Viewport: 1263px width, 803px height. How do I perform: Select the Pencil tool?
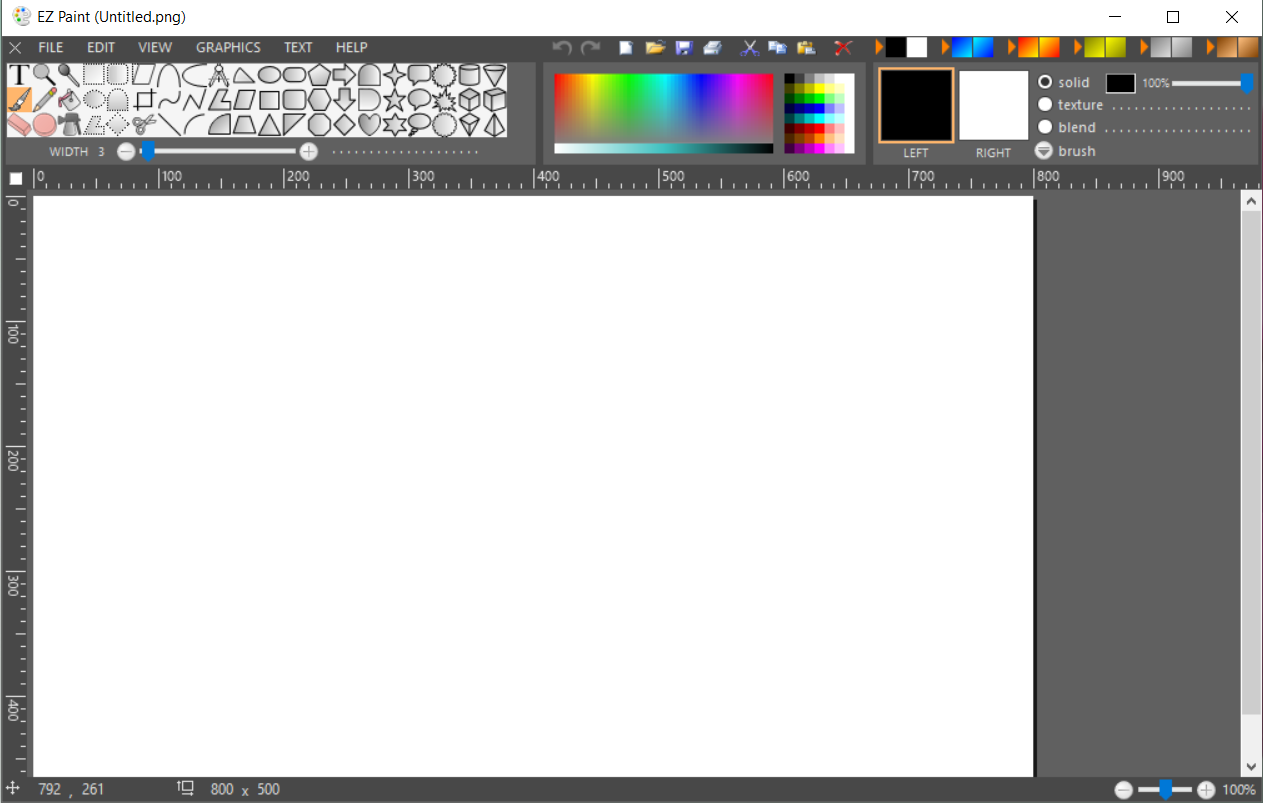click(x=45, y=99)
